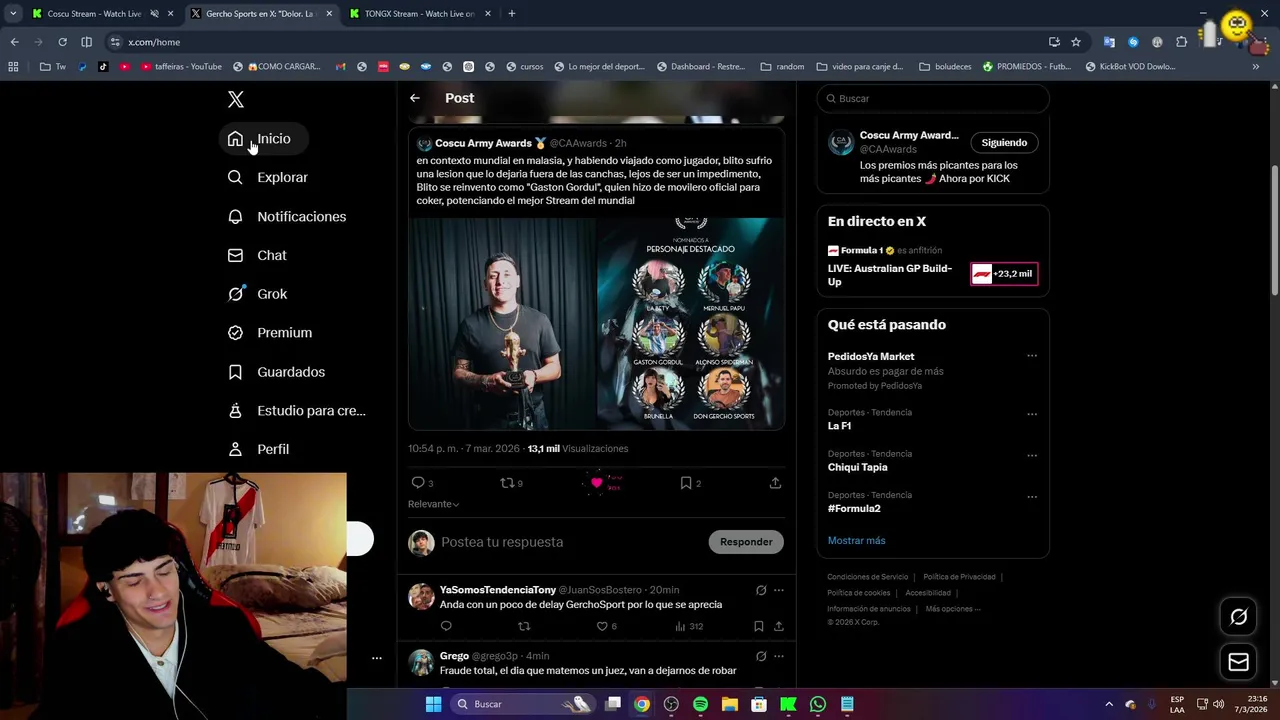
Task: Open more options on webcam overlay
Action: point(377,658)
